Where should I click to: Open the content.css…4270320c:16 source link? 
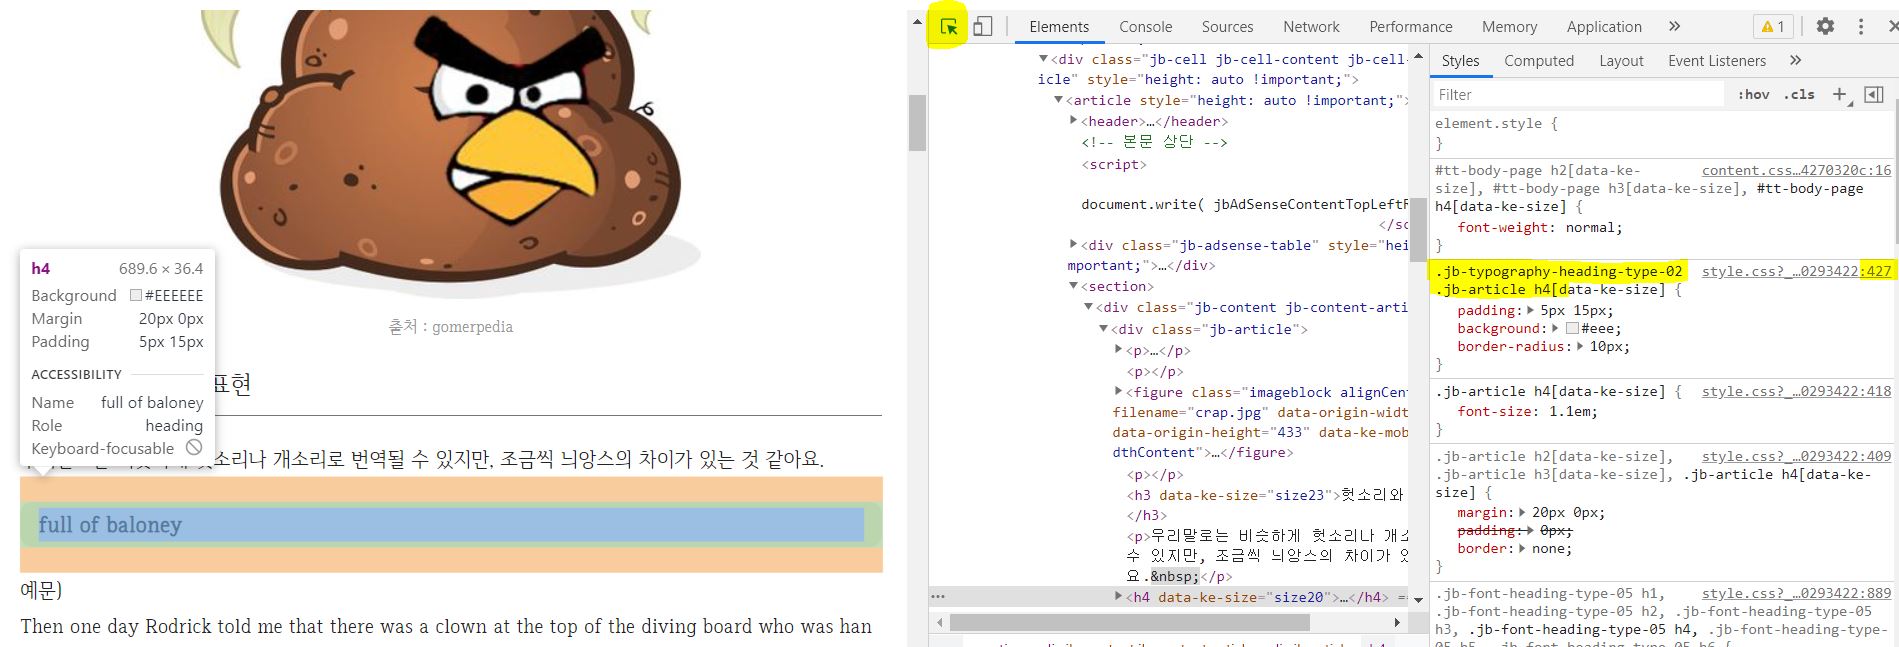point(1796,170)
